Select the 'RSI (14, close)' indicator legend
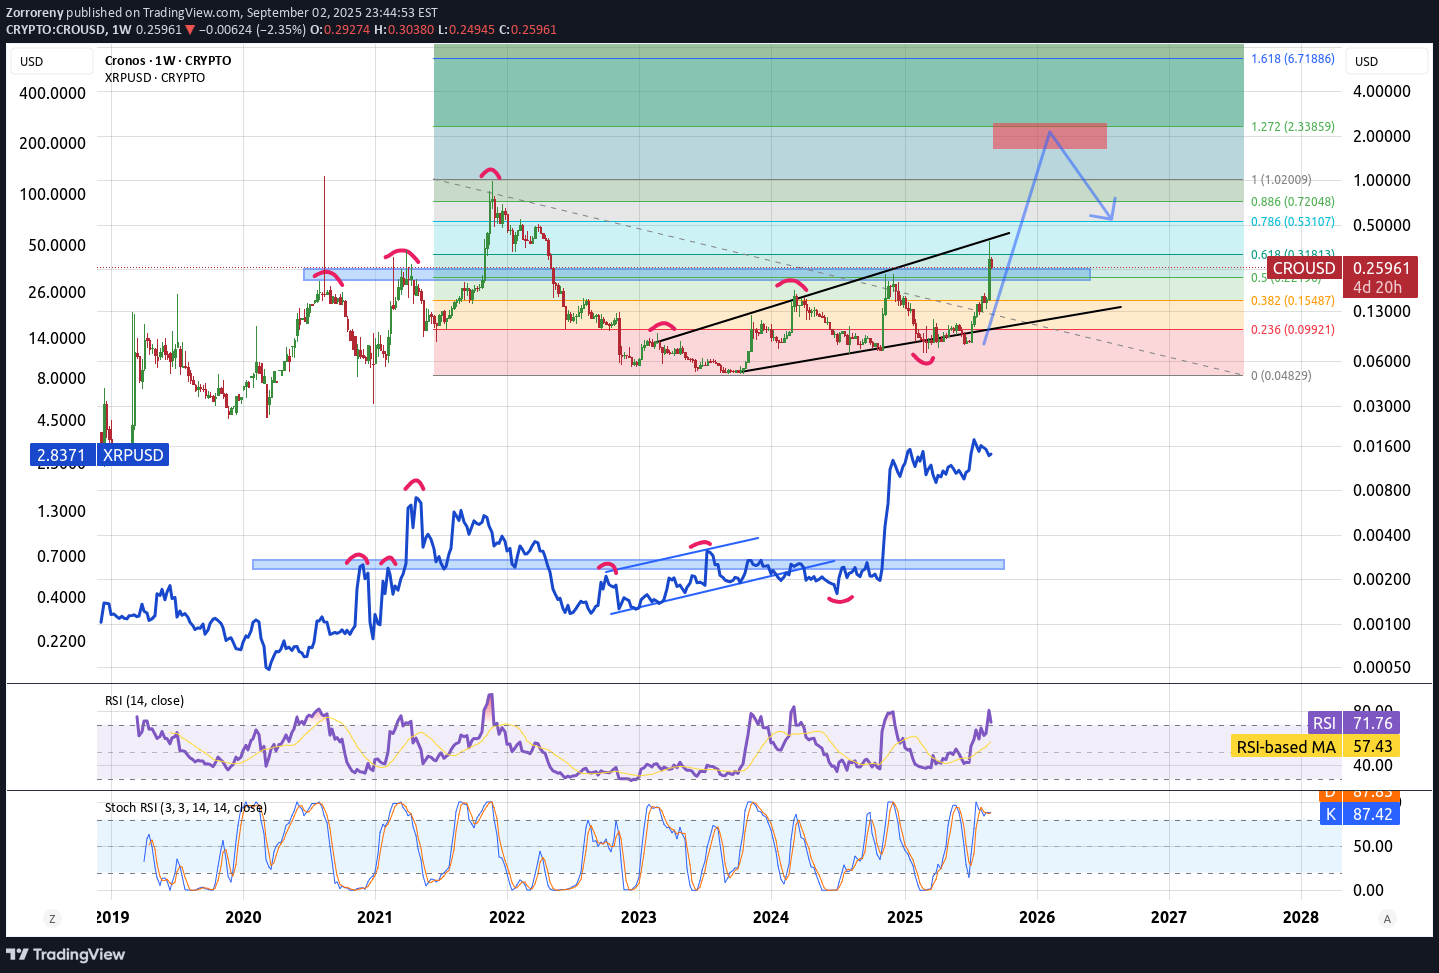The height and width of the screenshot is (973, 1439). pyautogui.click(x=144, y=700)
